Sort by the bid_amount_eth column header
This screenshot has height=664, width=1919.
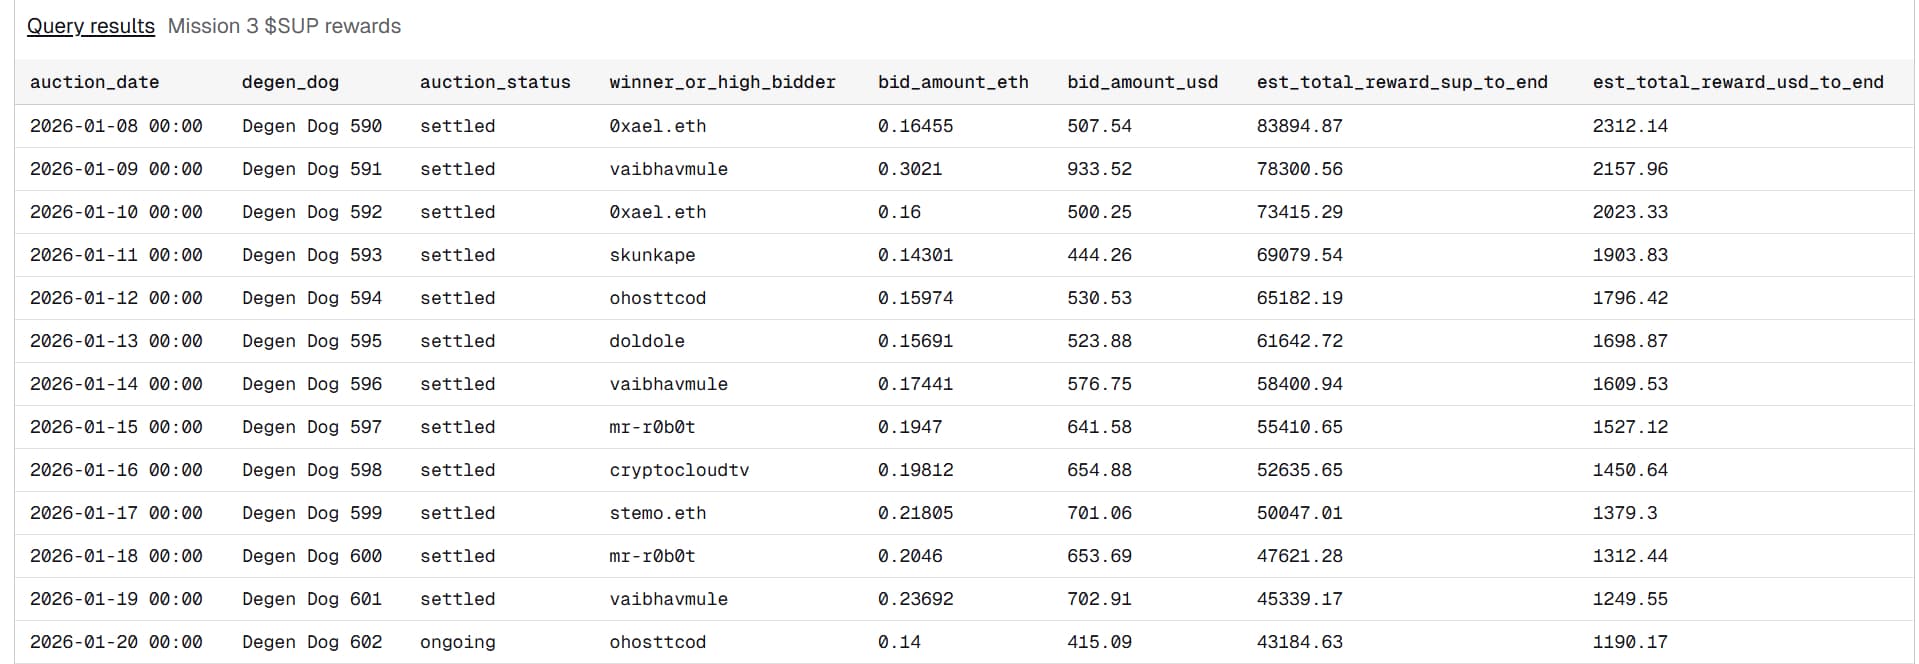click(953, 82)
